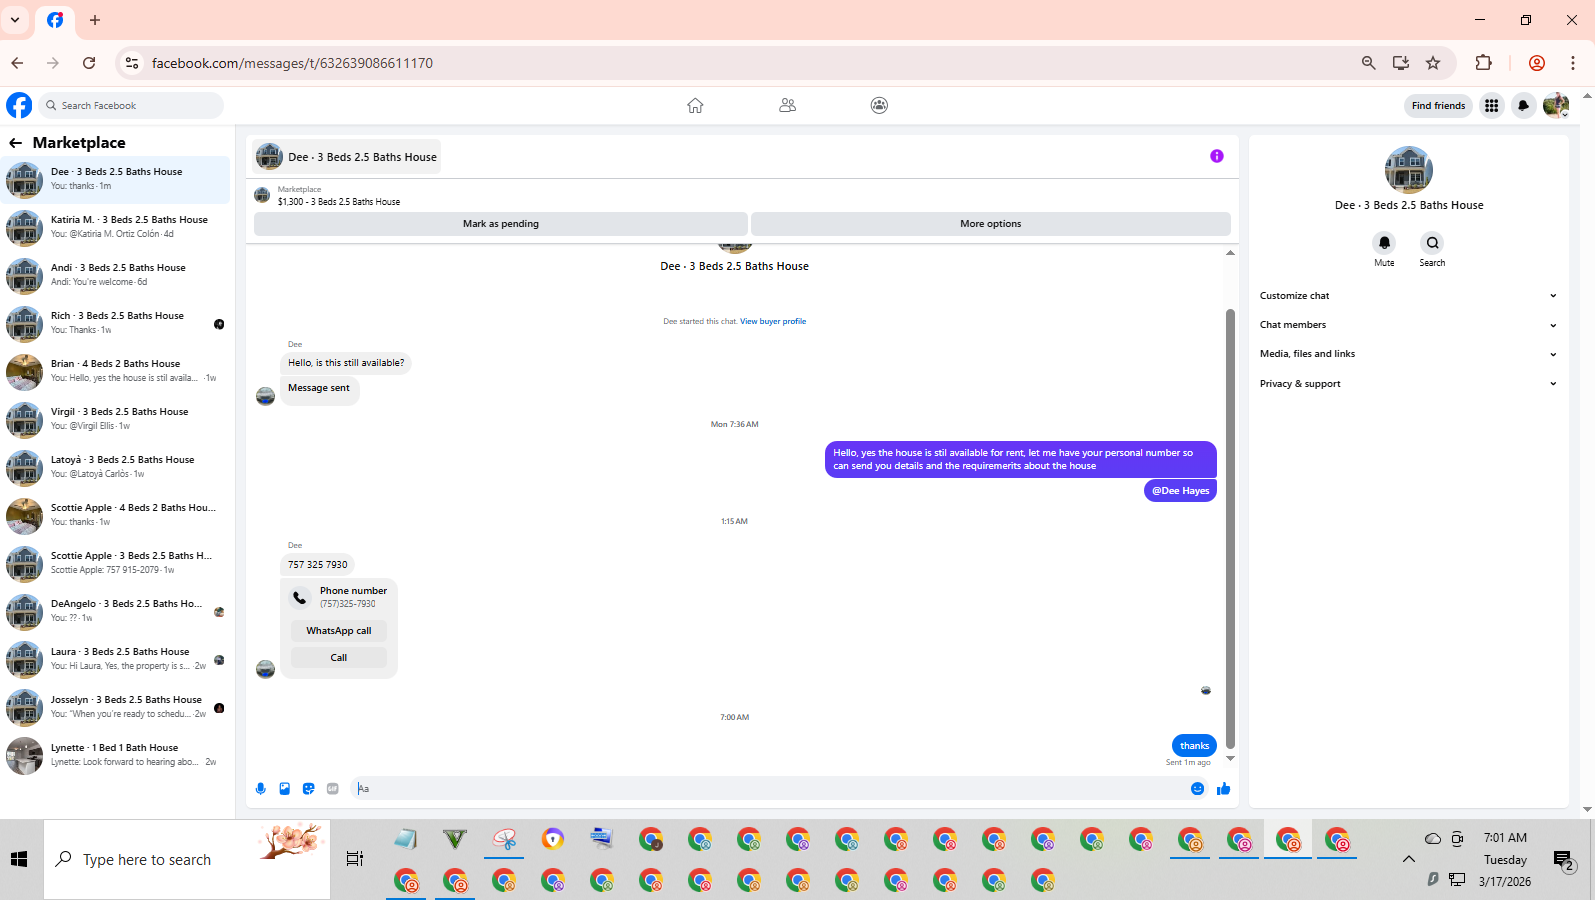Viewport: 1595px width, 900px height.
Task: Reload the page in the browser
Action: pos(89,63)
